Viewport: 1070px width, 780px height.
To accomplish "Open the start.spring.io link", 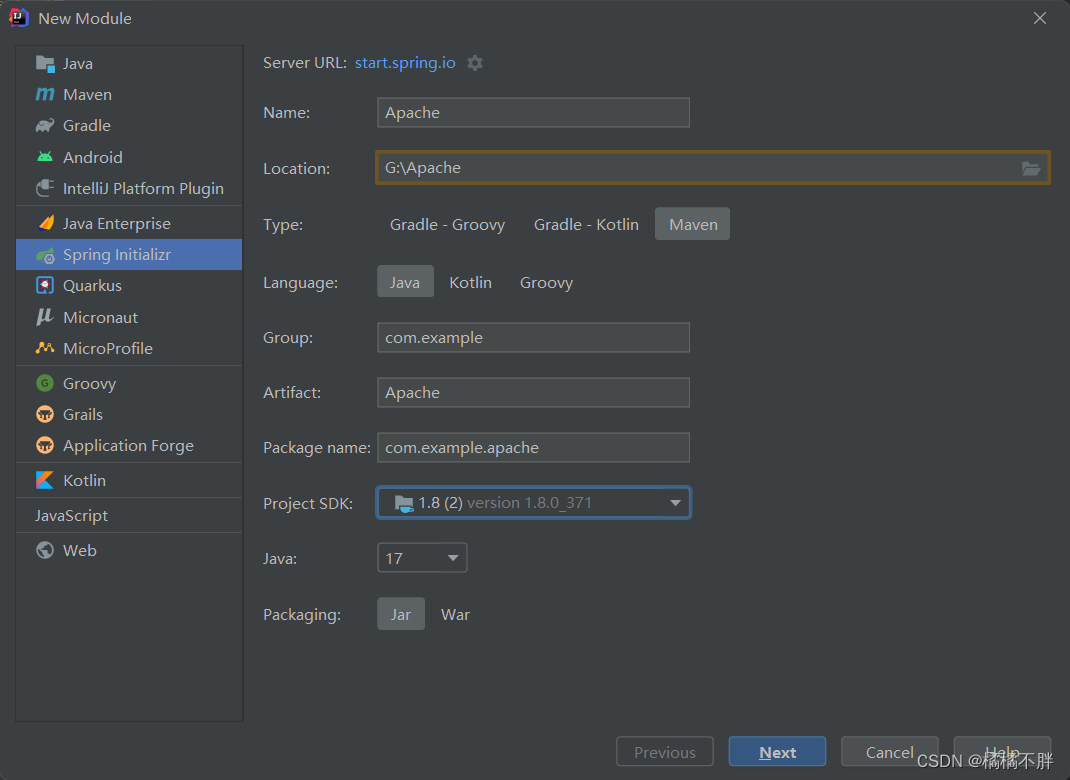I will pos(405,63).
